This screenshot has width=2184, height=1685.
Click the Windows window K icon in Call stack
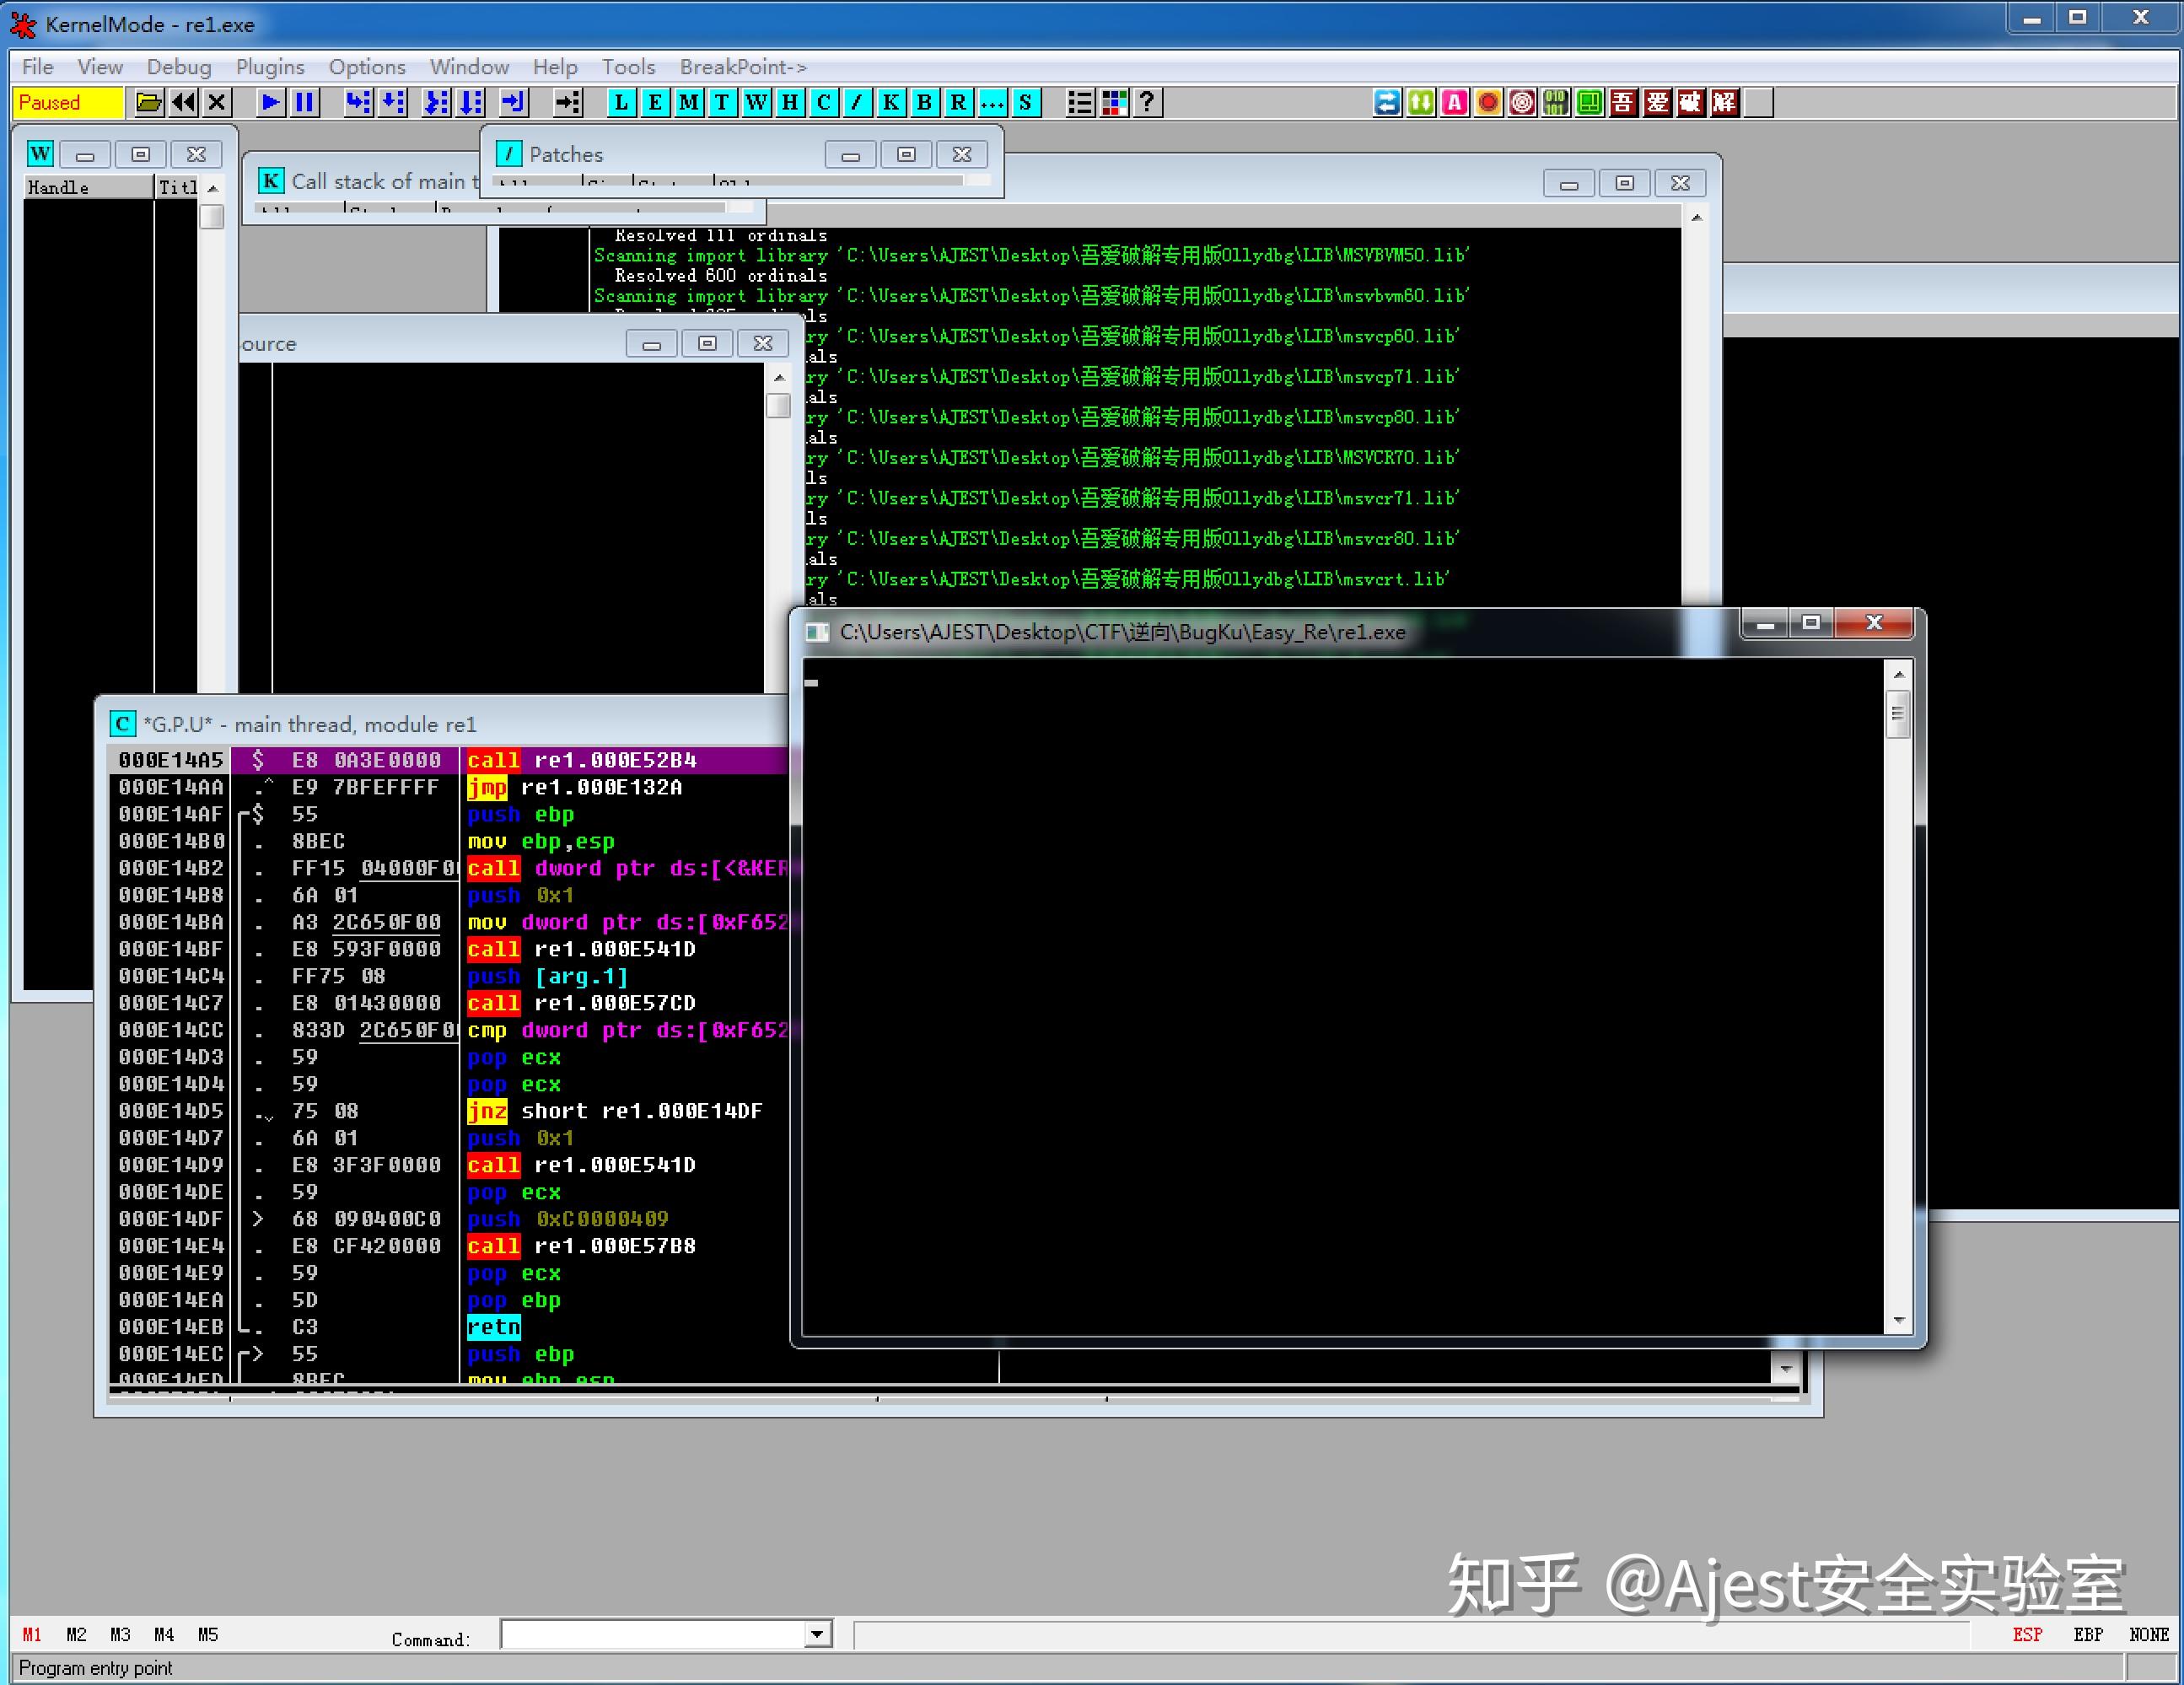click(x=270, y=181)
